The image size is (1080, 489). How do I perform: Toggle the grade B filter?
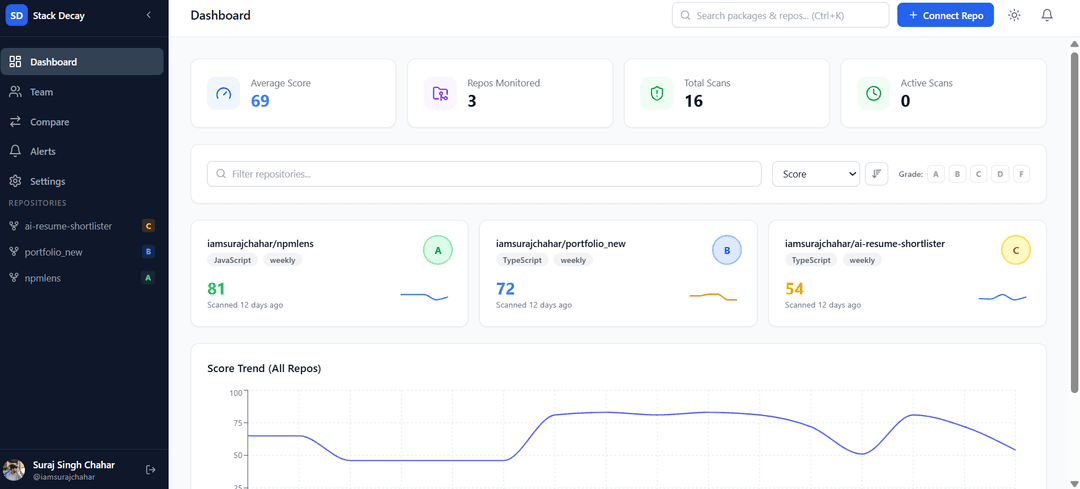tap(957, 174)
